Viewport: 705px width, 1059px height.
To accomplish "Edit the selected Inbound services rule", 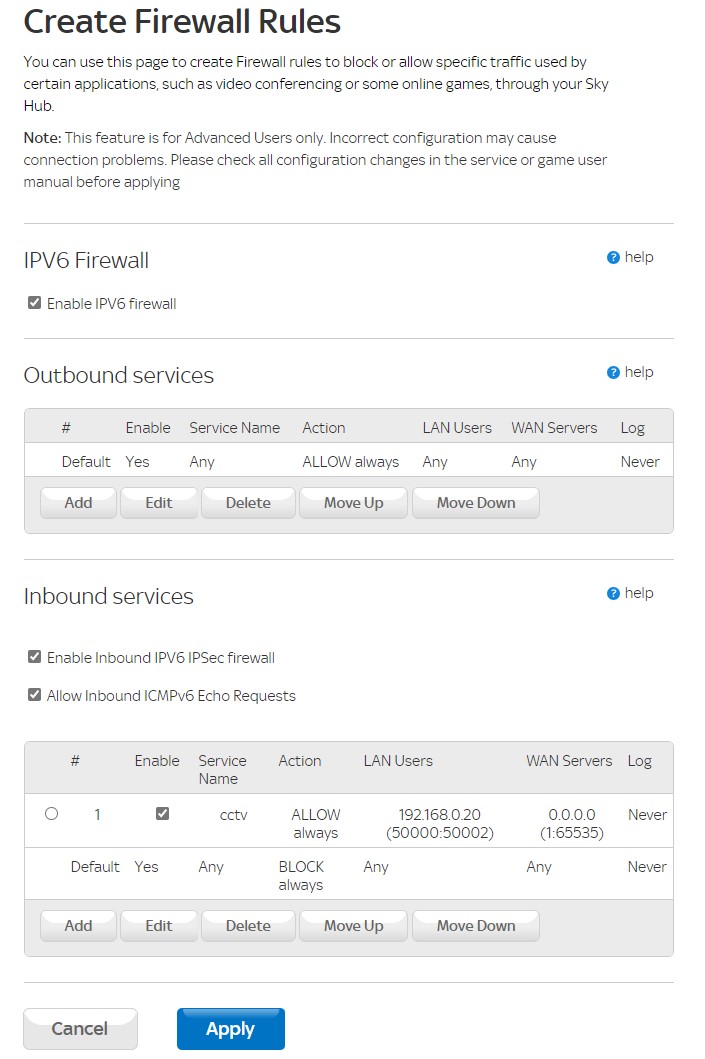I will click(x=159, y=926).
